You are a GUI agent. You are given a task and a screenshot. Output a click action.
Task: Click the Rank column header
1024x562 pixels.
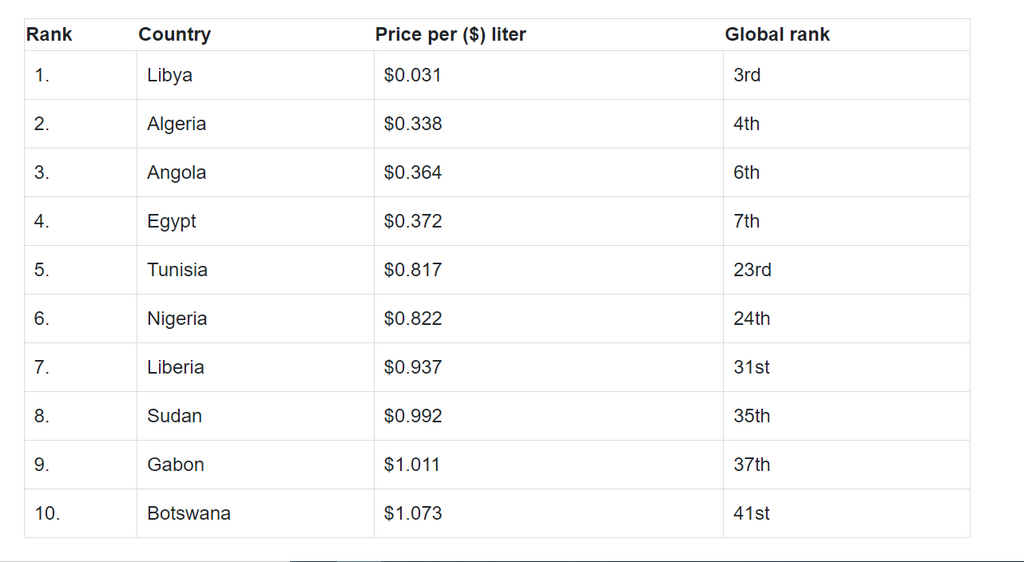[x=50, y=35]
